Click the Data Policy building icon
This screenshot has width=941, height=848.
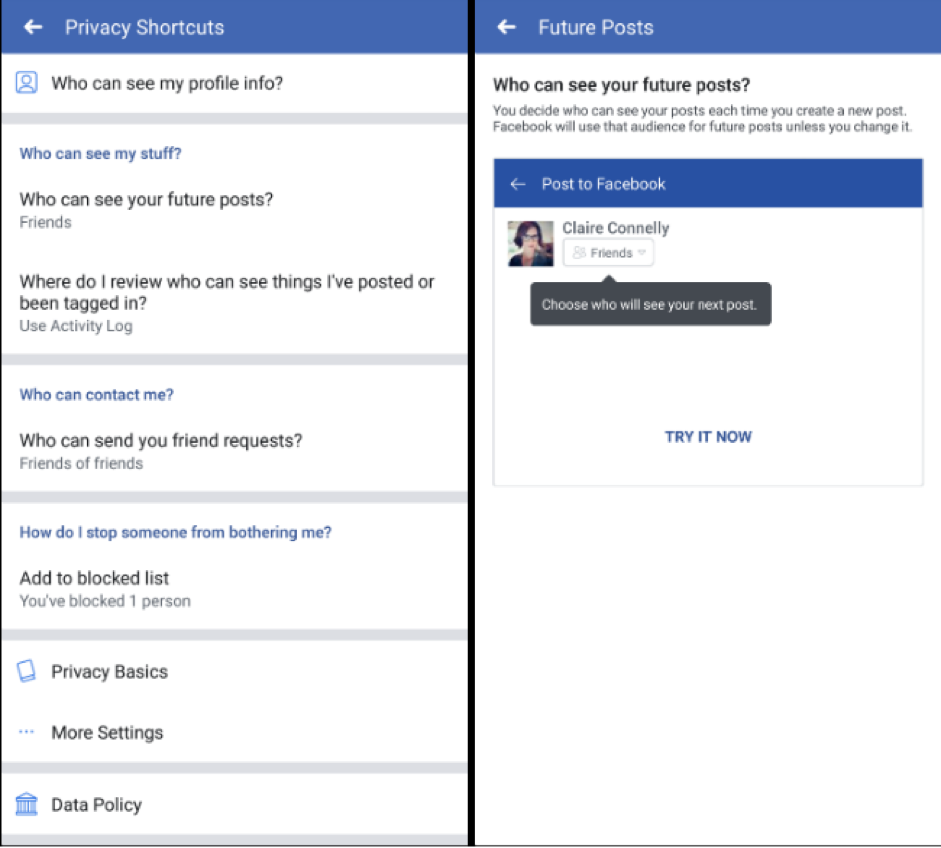coord(27,804)
